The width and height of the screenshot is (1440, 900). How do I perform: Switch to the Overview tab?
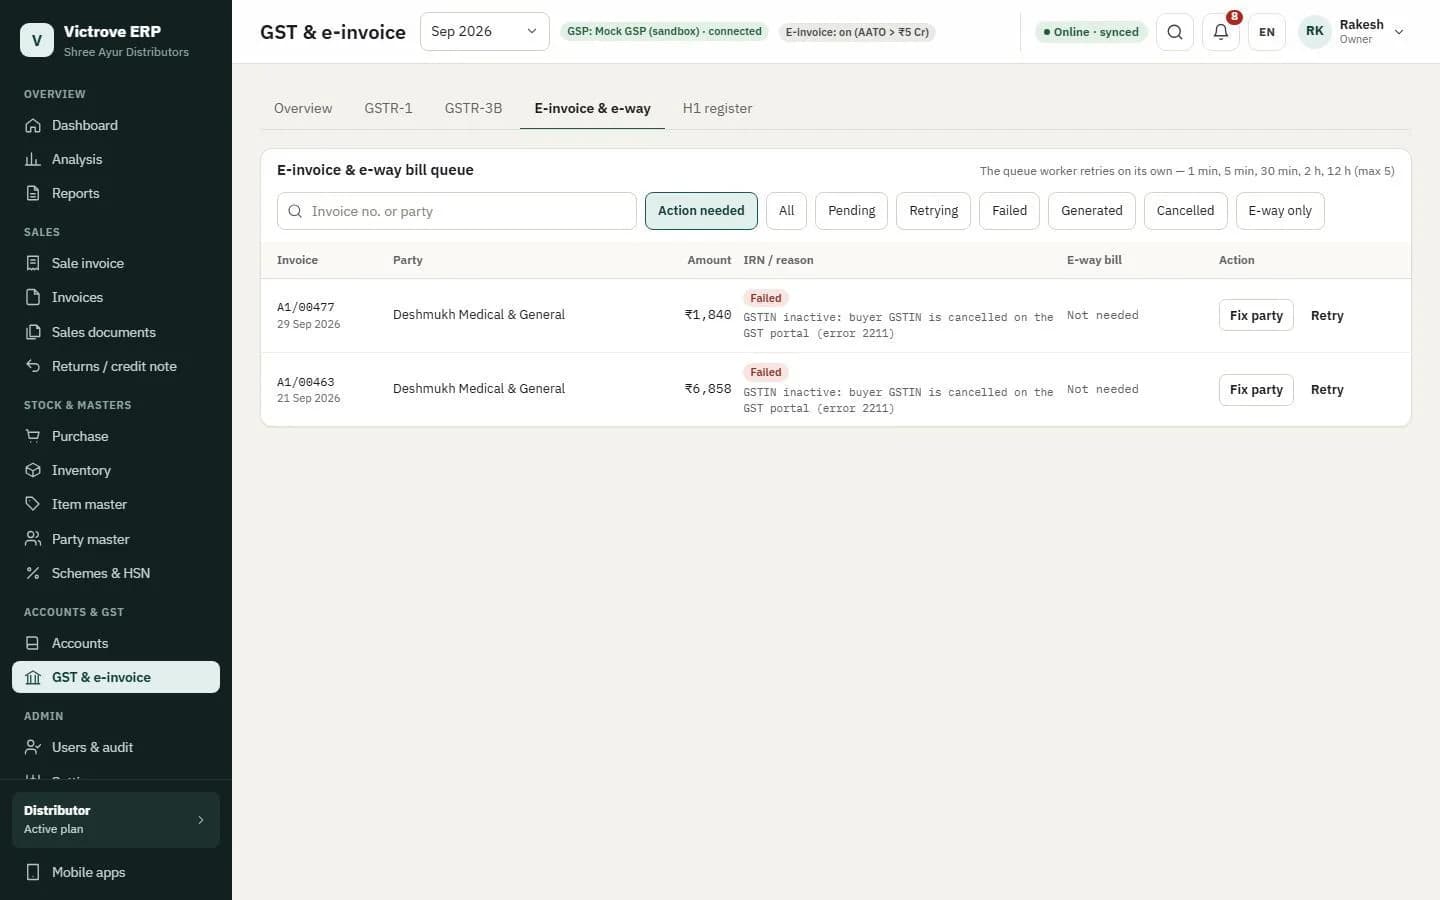click(303, 108)
